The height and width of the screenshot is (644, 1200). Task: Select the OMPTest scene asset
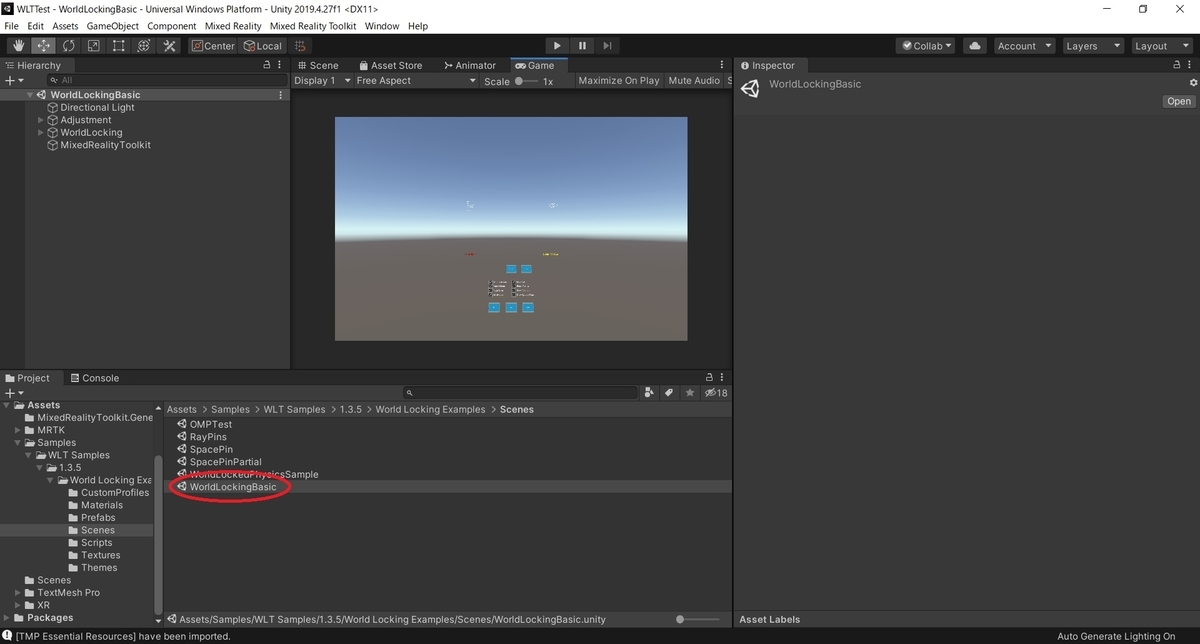(x=210, y=424)
